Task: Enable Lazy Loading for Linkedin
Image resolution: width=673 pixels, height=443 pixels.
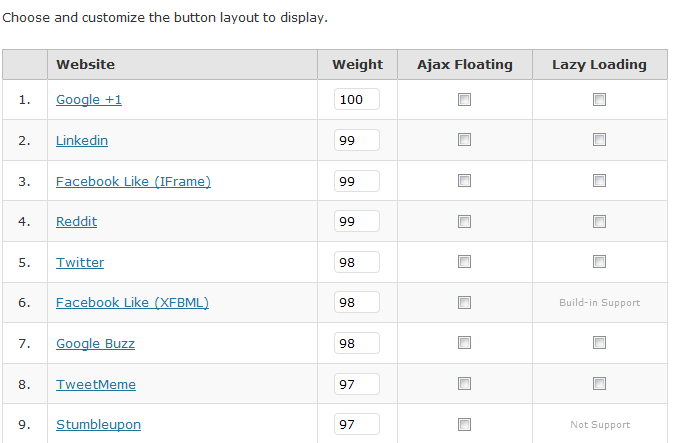Action: click(599, 140)
